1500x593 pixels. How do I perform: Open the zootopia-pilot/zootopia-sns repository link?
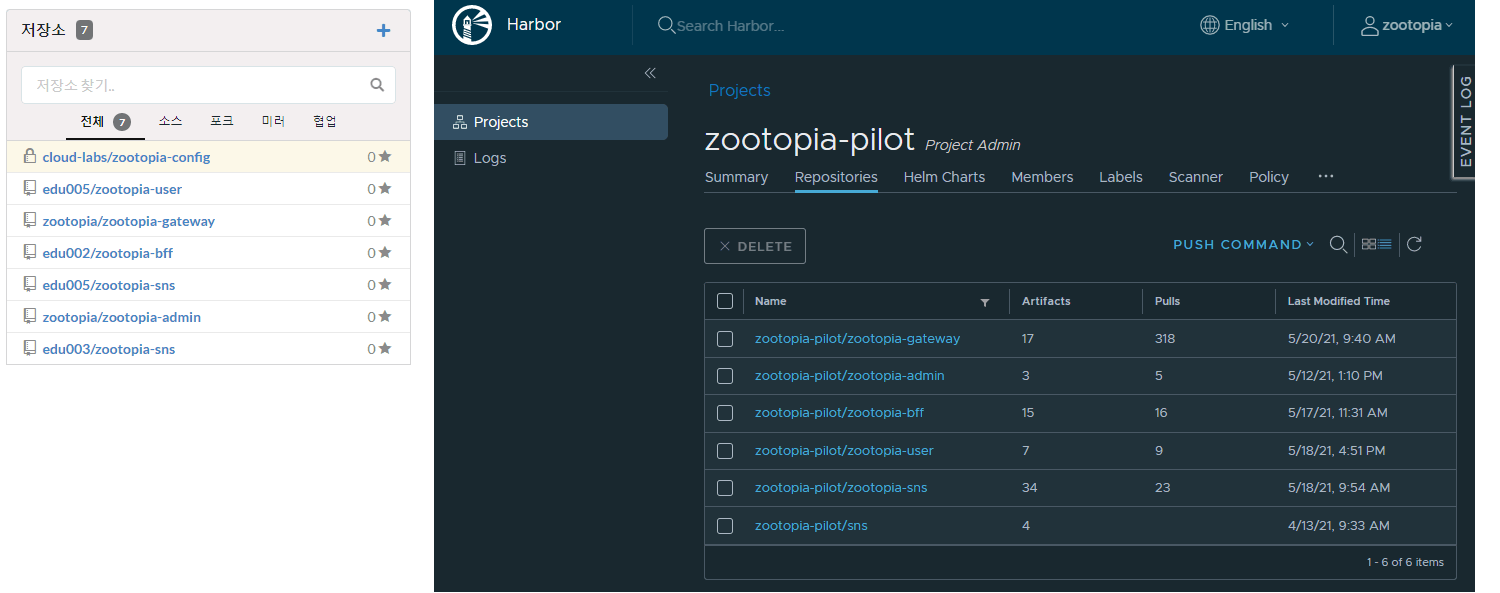pyautogui.click(x=839, y=487)
